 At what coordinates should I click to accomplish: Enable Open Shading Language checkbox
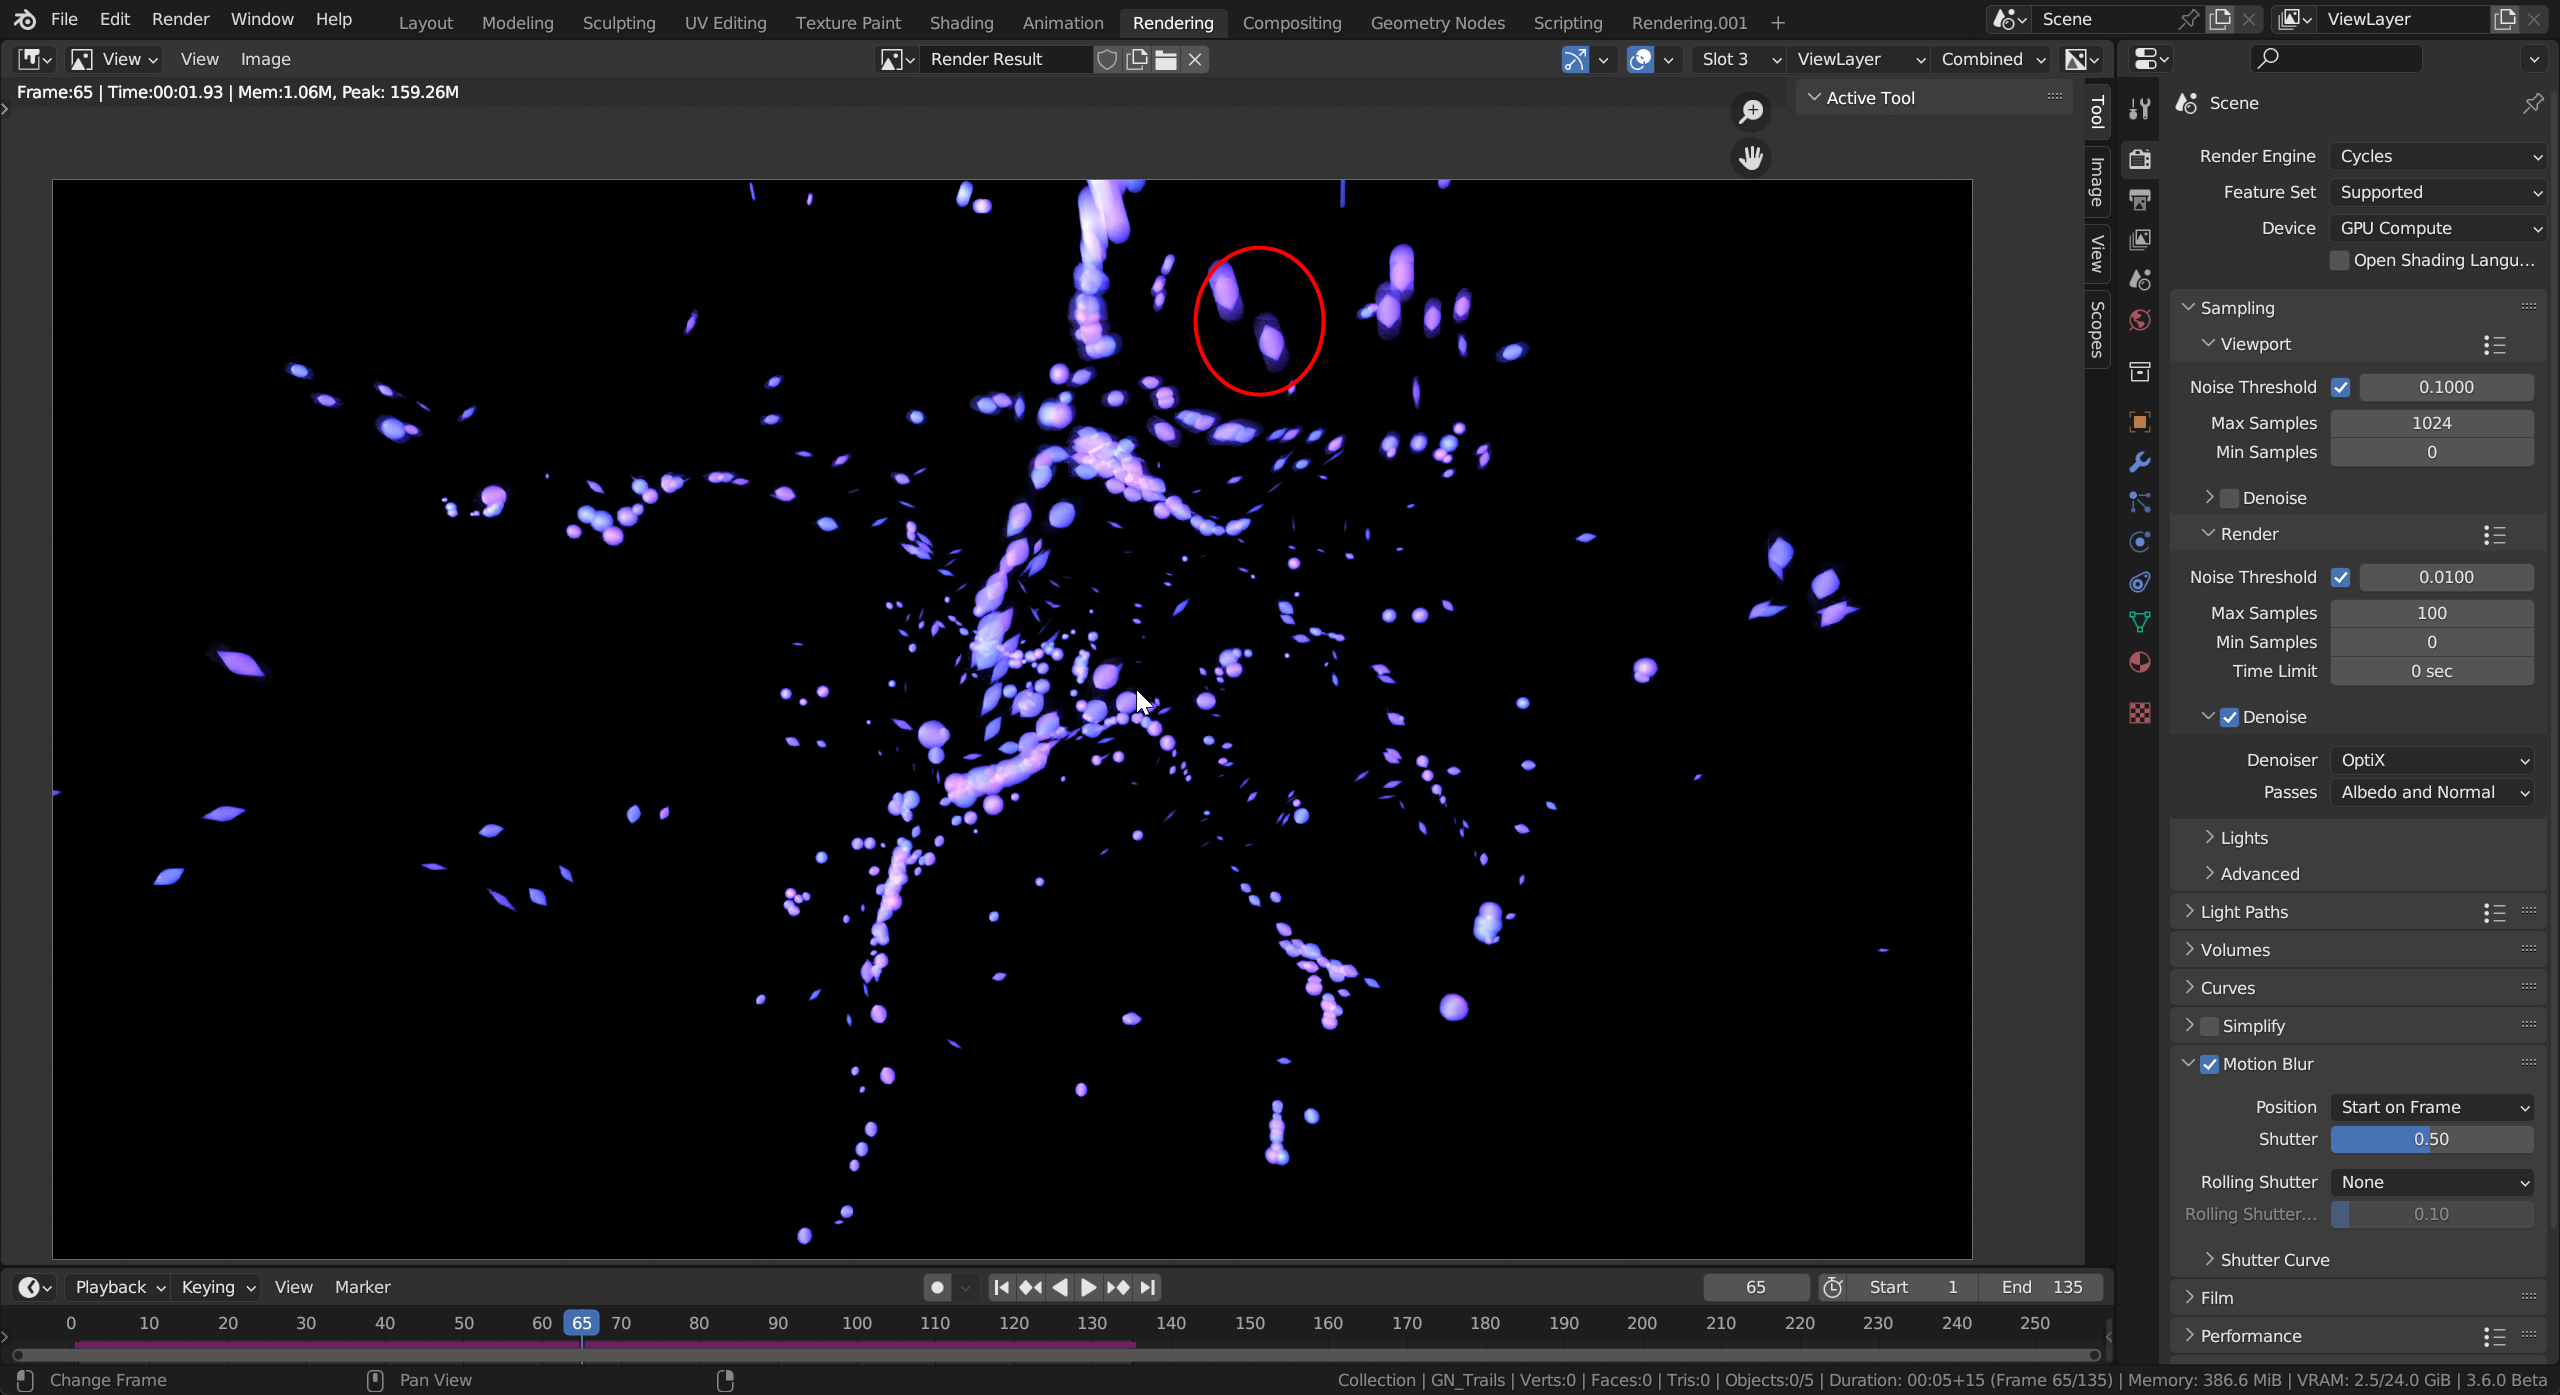[2339, 260]
